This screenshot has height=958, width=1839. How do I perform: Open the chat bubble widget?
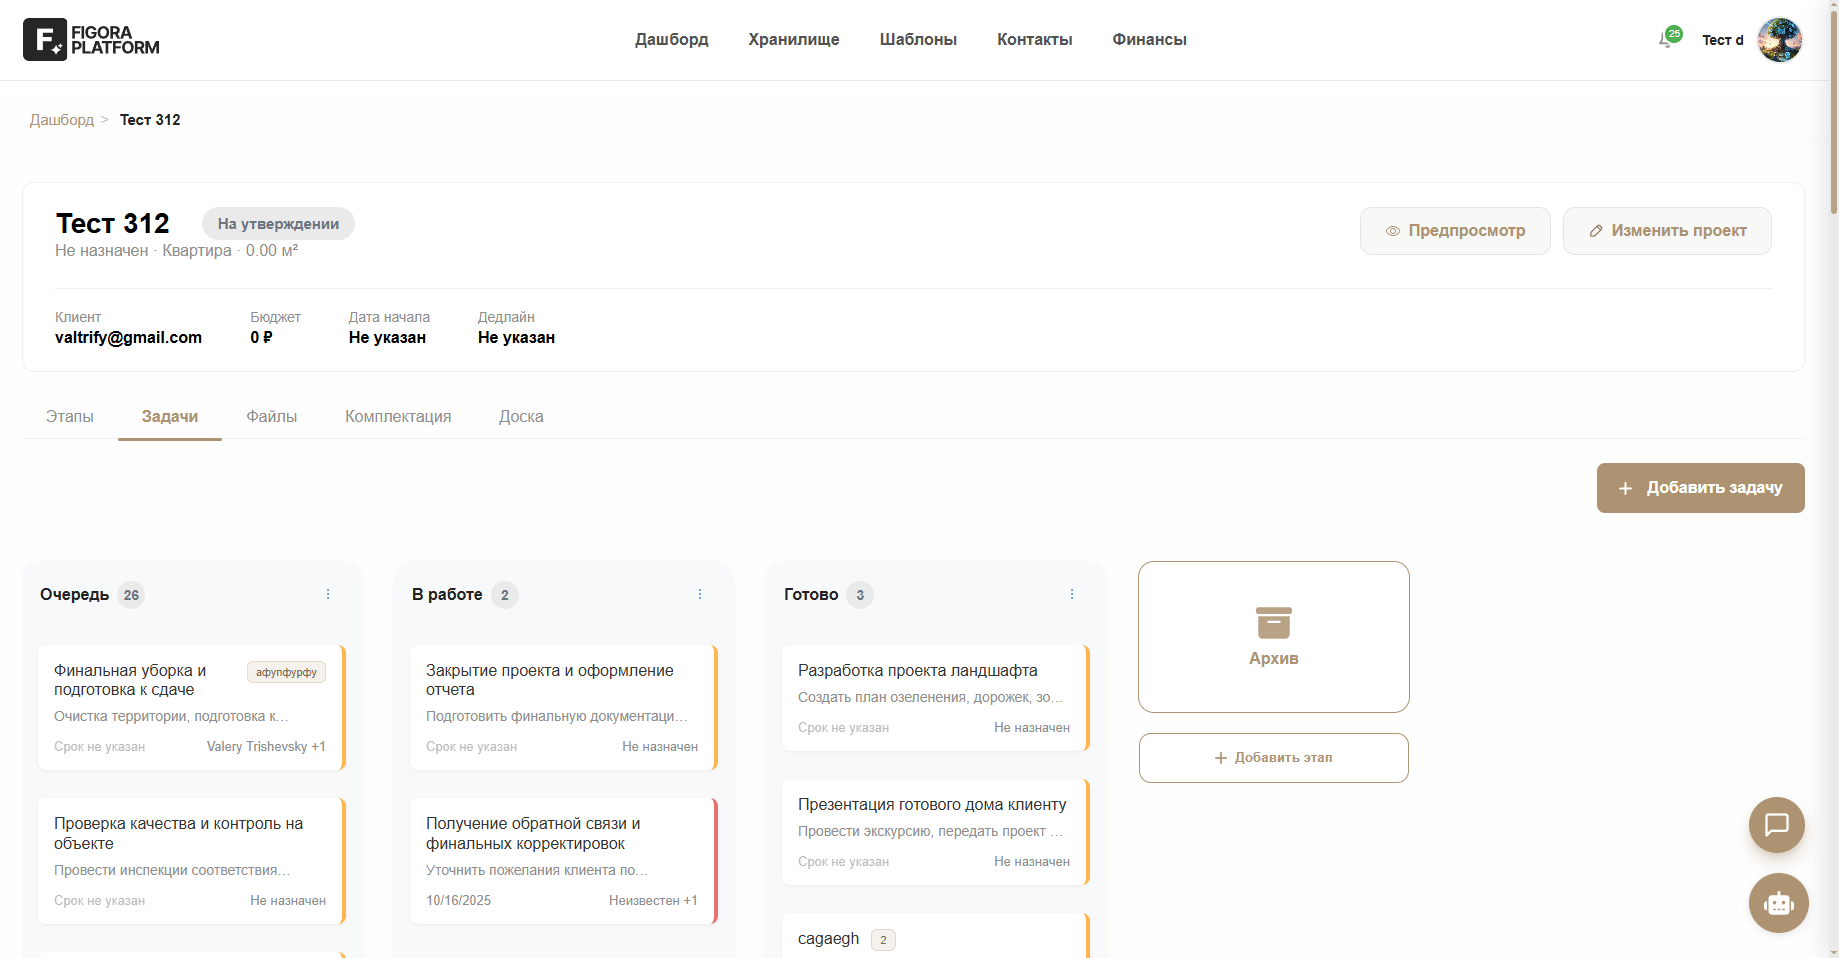coord(1777,825)
